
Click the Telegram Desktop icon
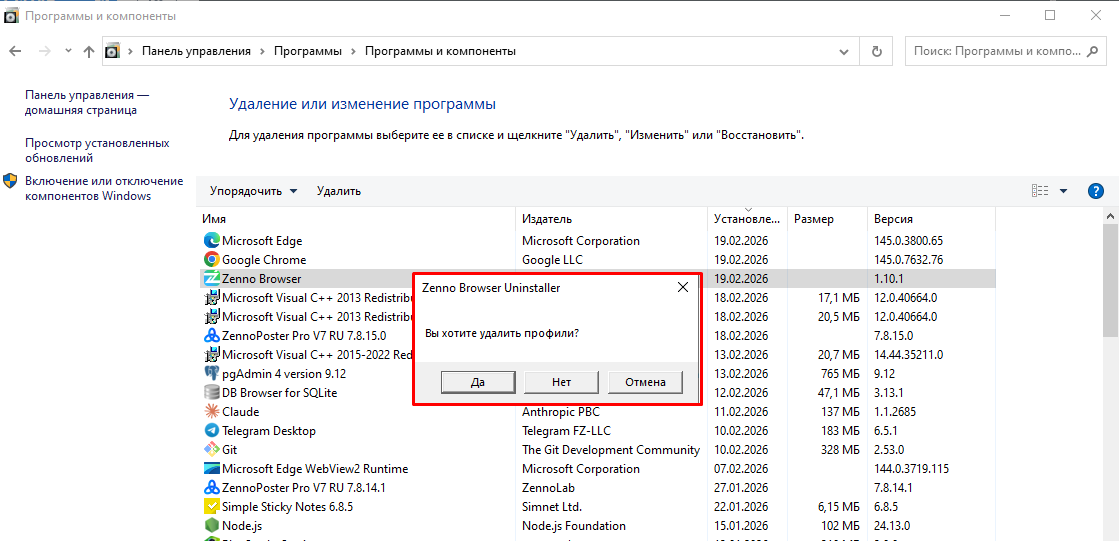pos(211,431)
